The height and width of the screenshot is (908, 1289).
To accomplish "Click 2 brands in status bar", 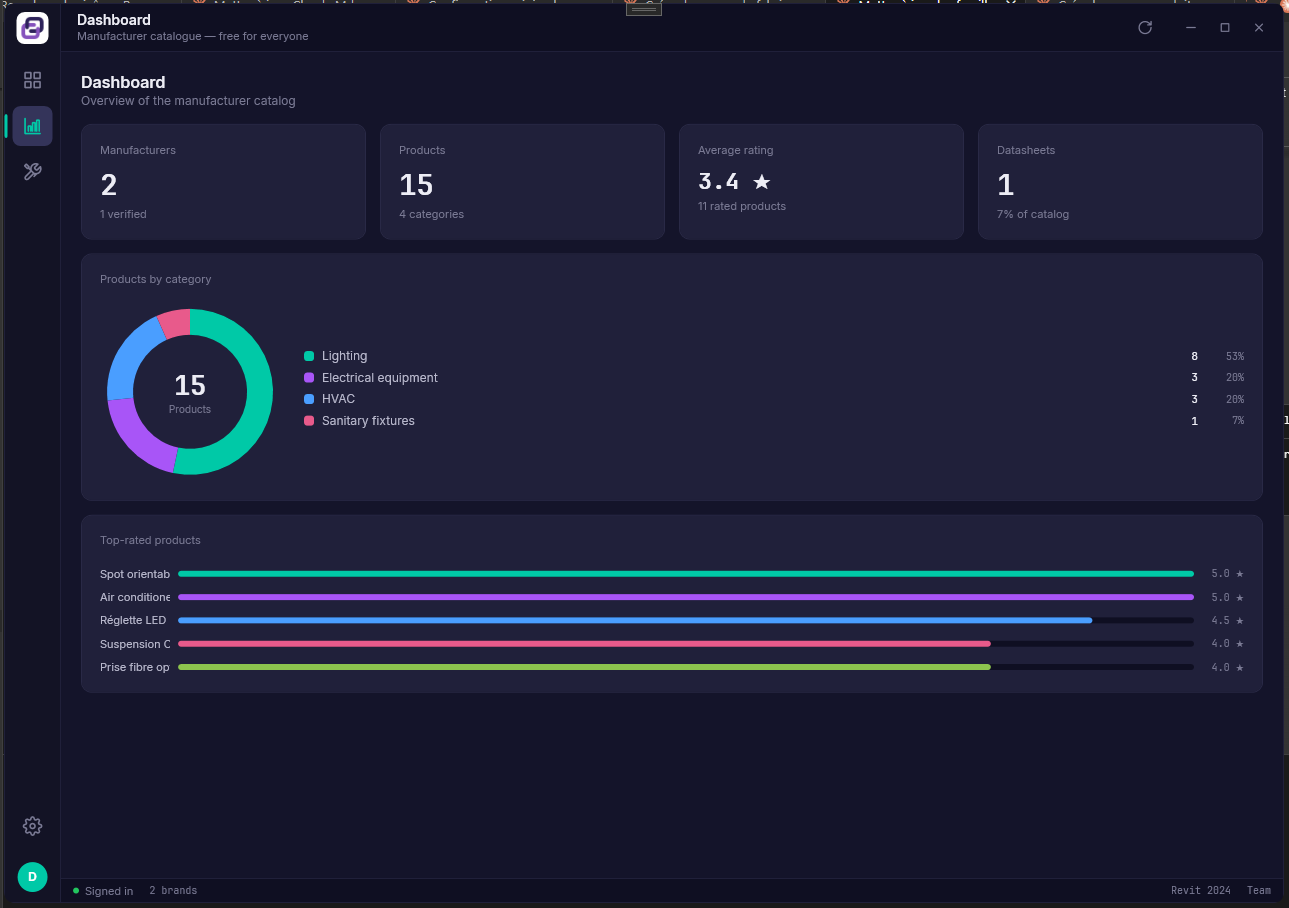I will pos(173,890).
